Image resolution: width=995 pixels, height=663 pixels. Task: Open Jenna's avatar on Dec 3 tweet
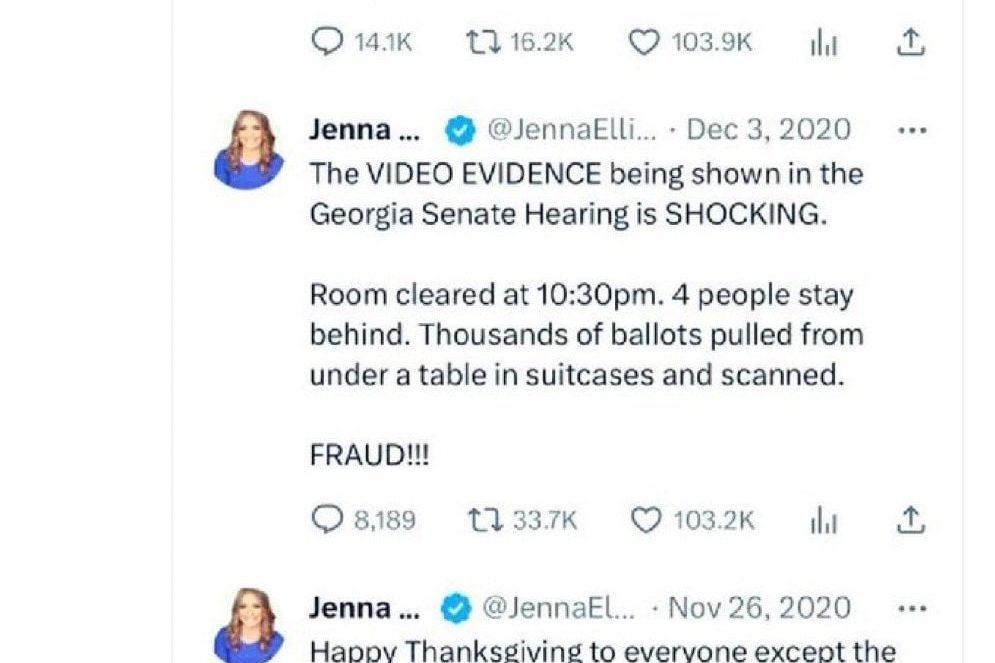[242, 149]
